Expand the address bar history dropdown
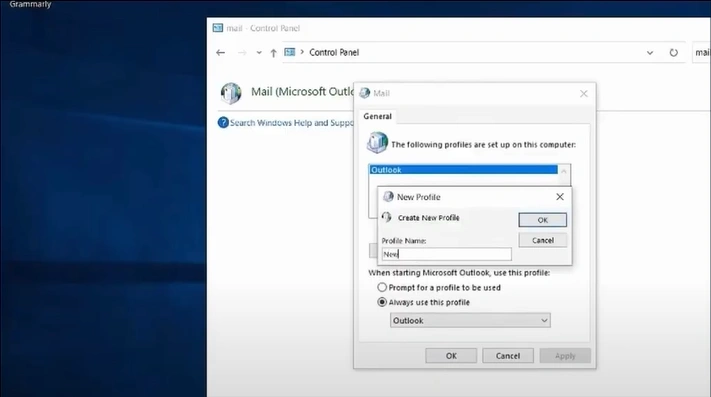The image size is (711, 397). pos(650,53)
